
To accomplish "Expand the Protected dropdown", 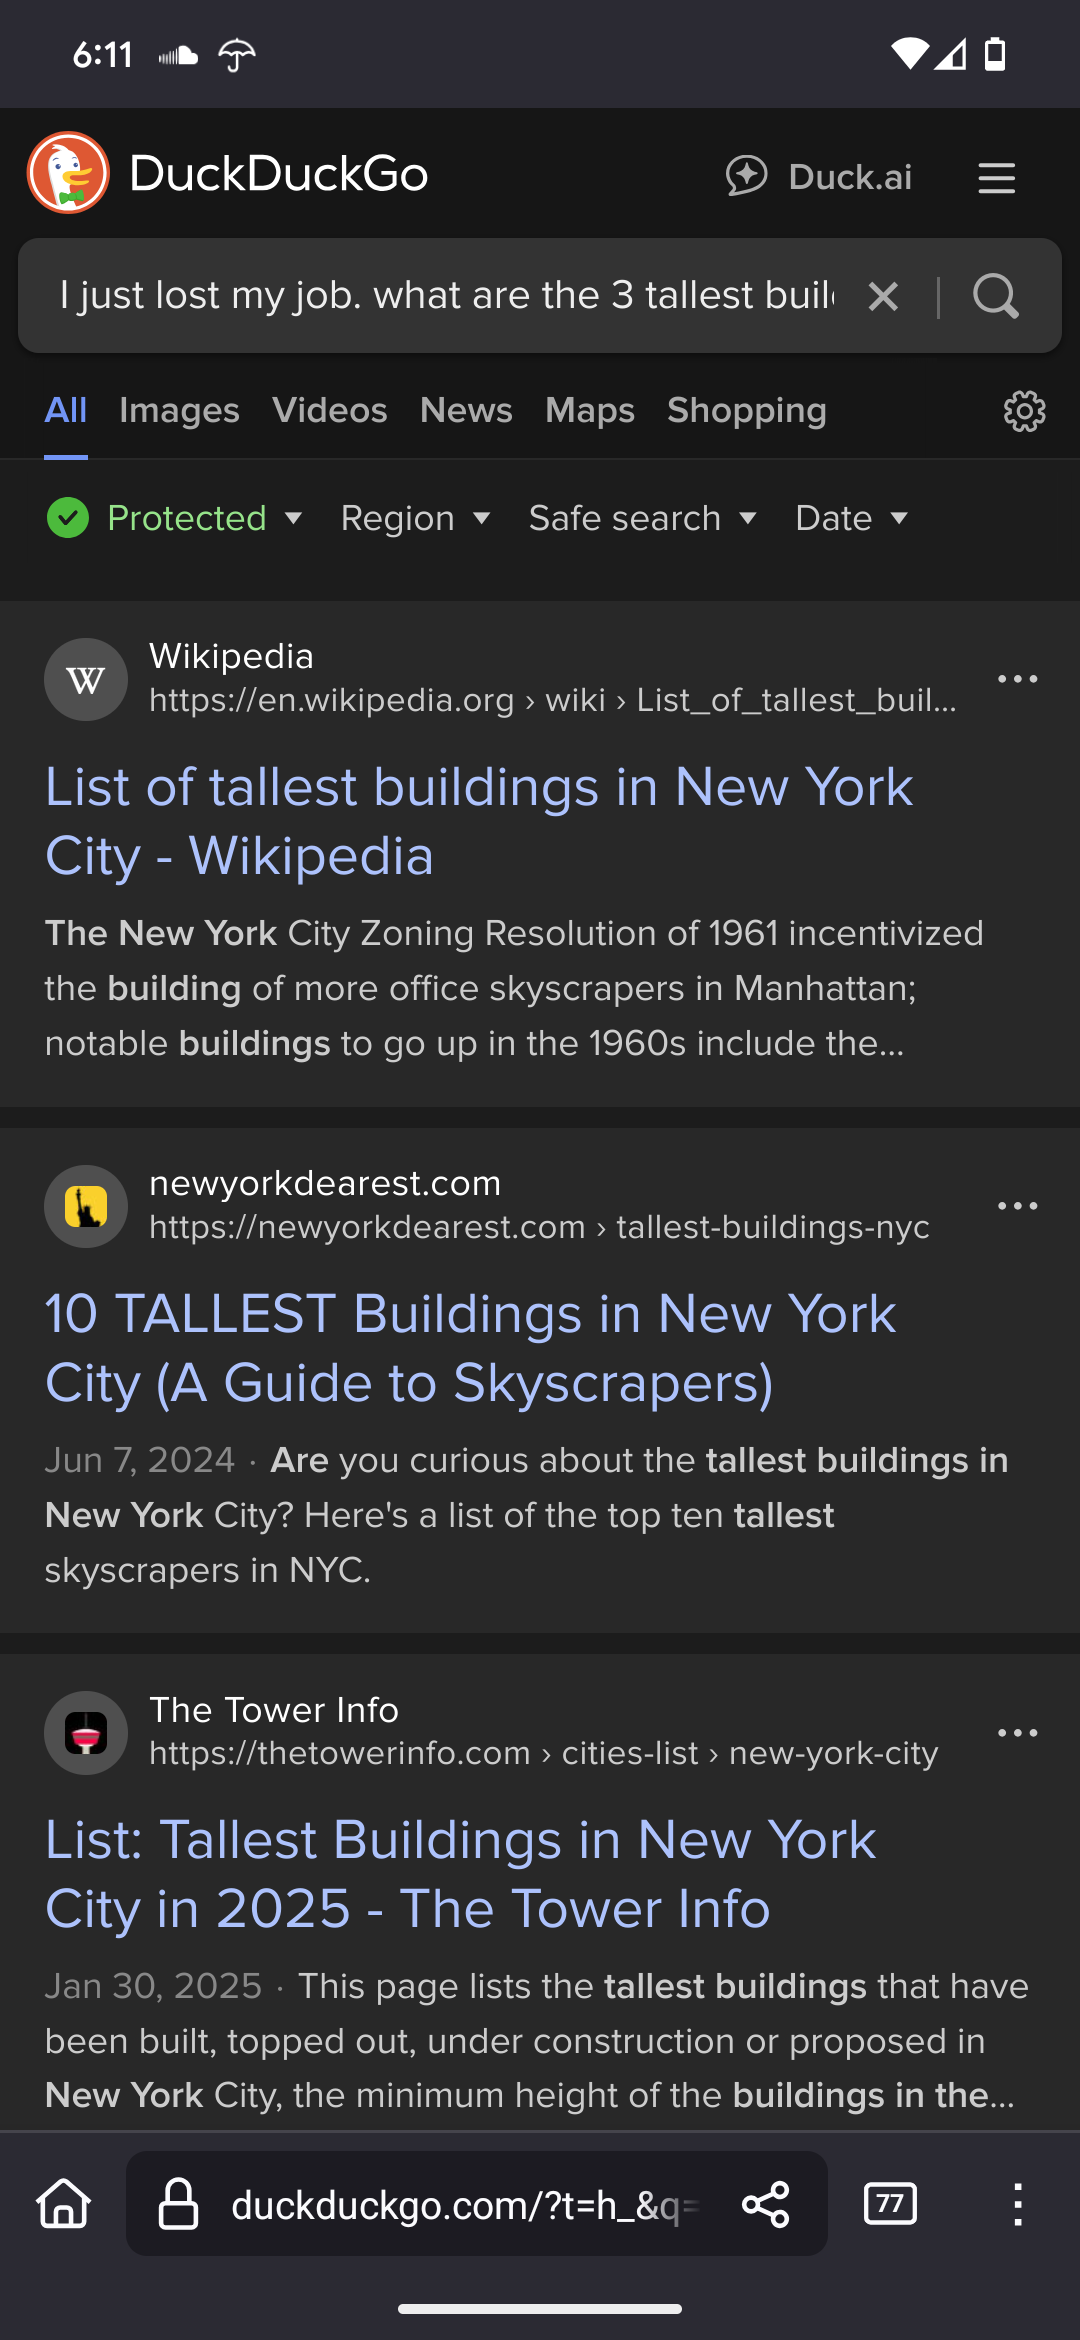I will click(x=175, y=518).
